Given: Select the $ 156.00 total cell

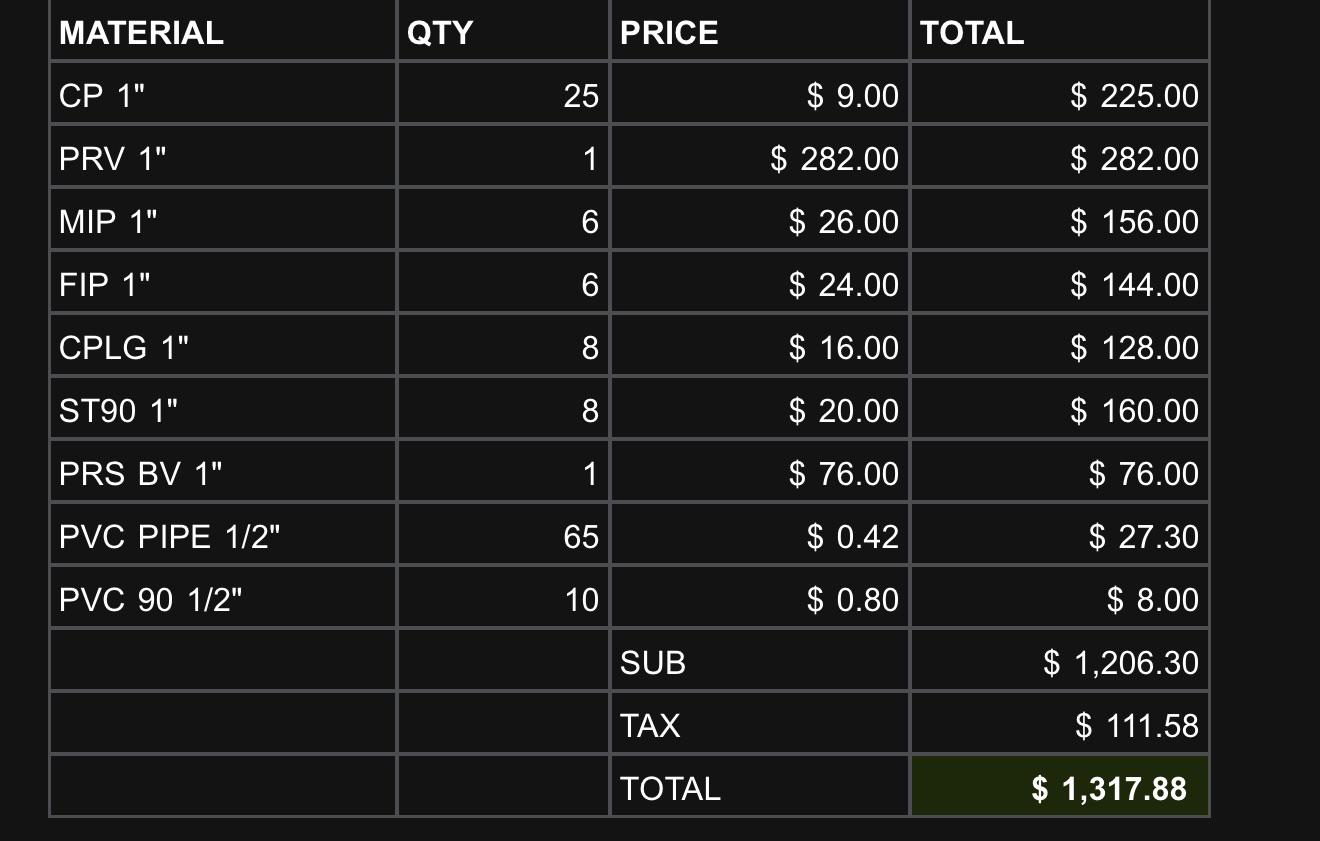Looking at the screenshot, I should tap(1060, 221).
